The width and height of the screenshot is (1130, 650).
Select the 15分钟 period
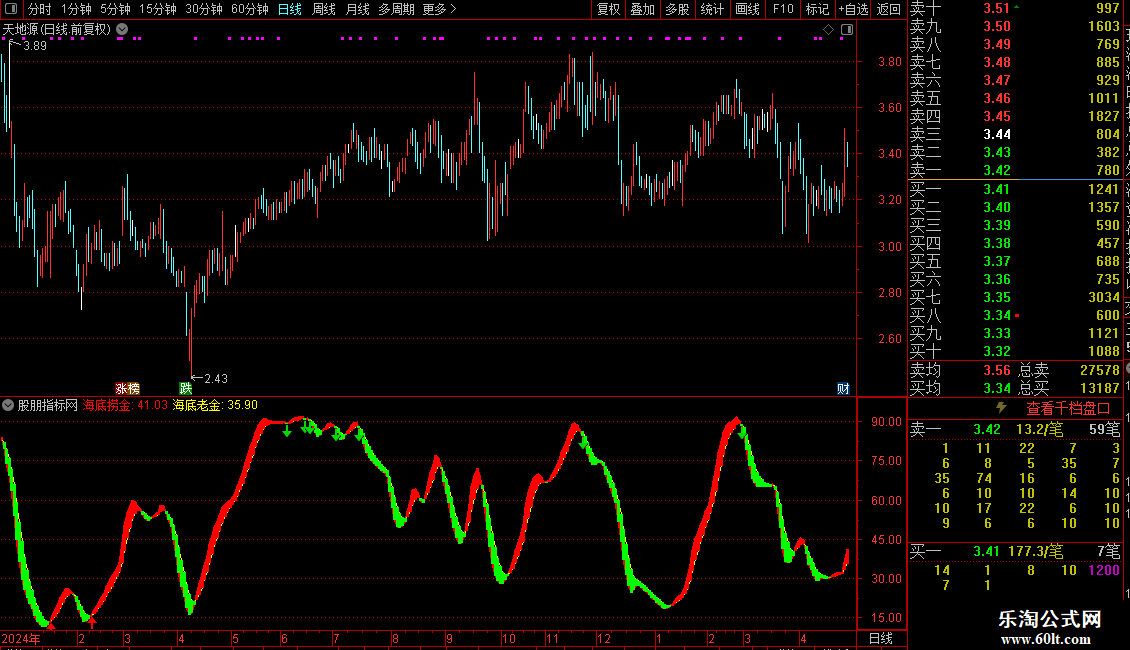(x=158, y=9)
